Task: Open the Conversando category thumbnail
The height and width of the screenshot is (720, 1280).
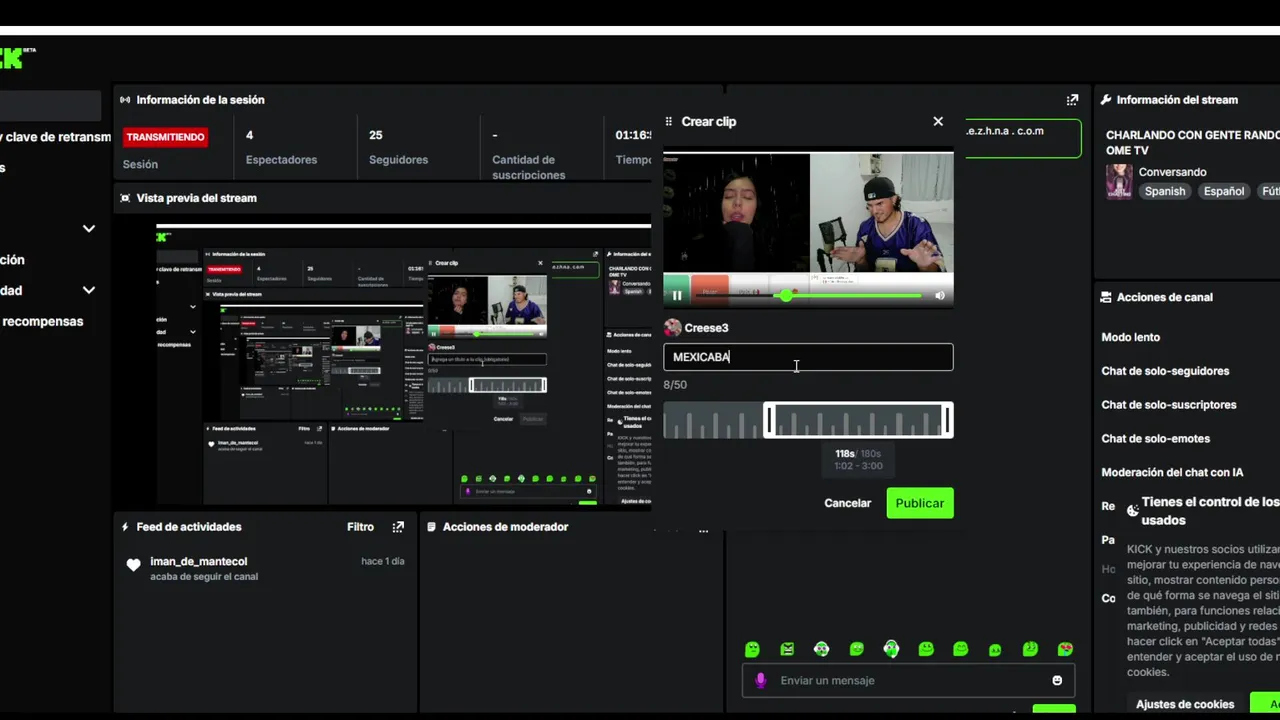Action: coord(1119,182)
